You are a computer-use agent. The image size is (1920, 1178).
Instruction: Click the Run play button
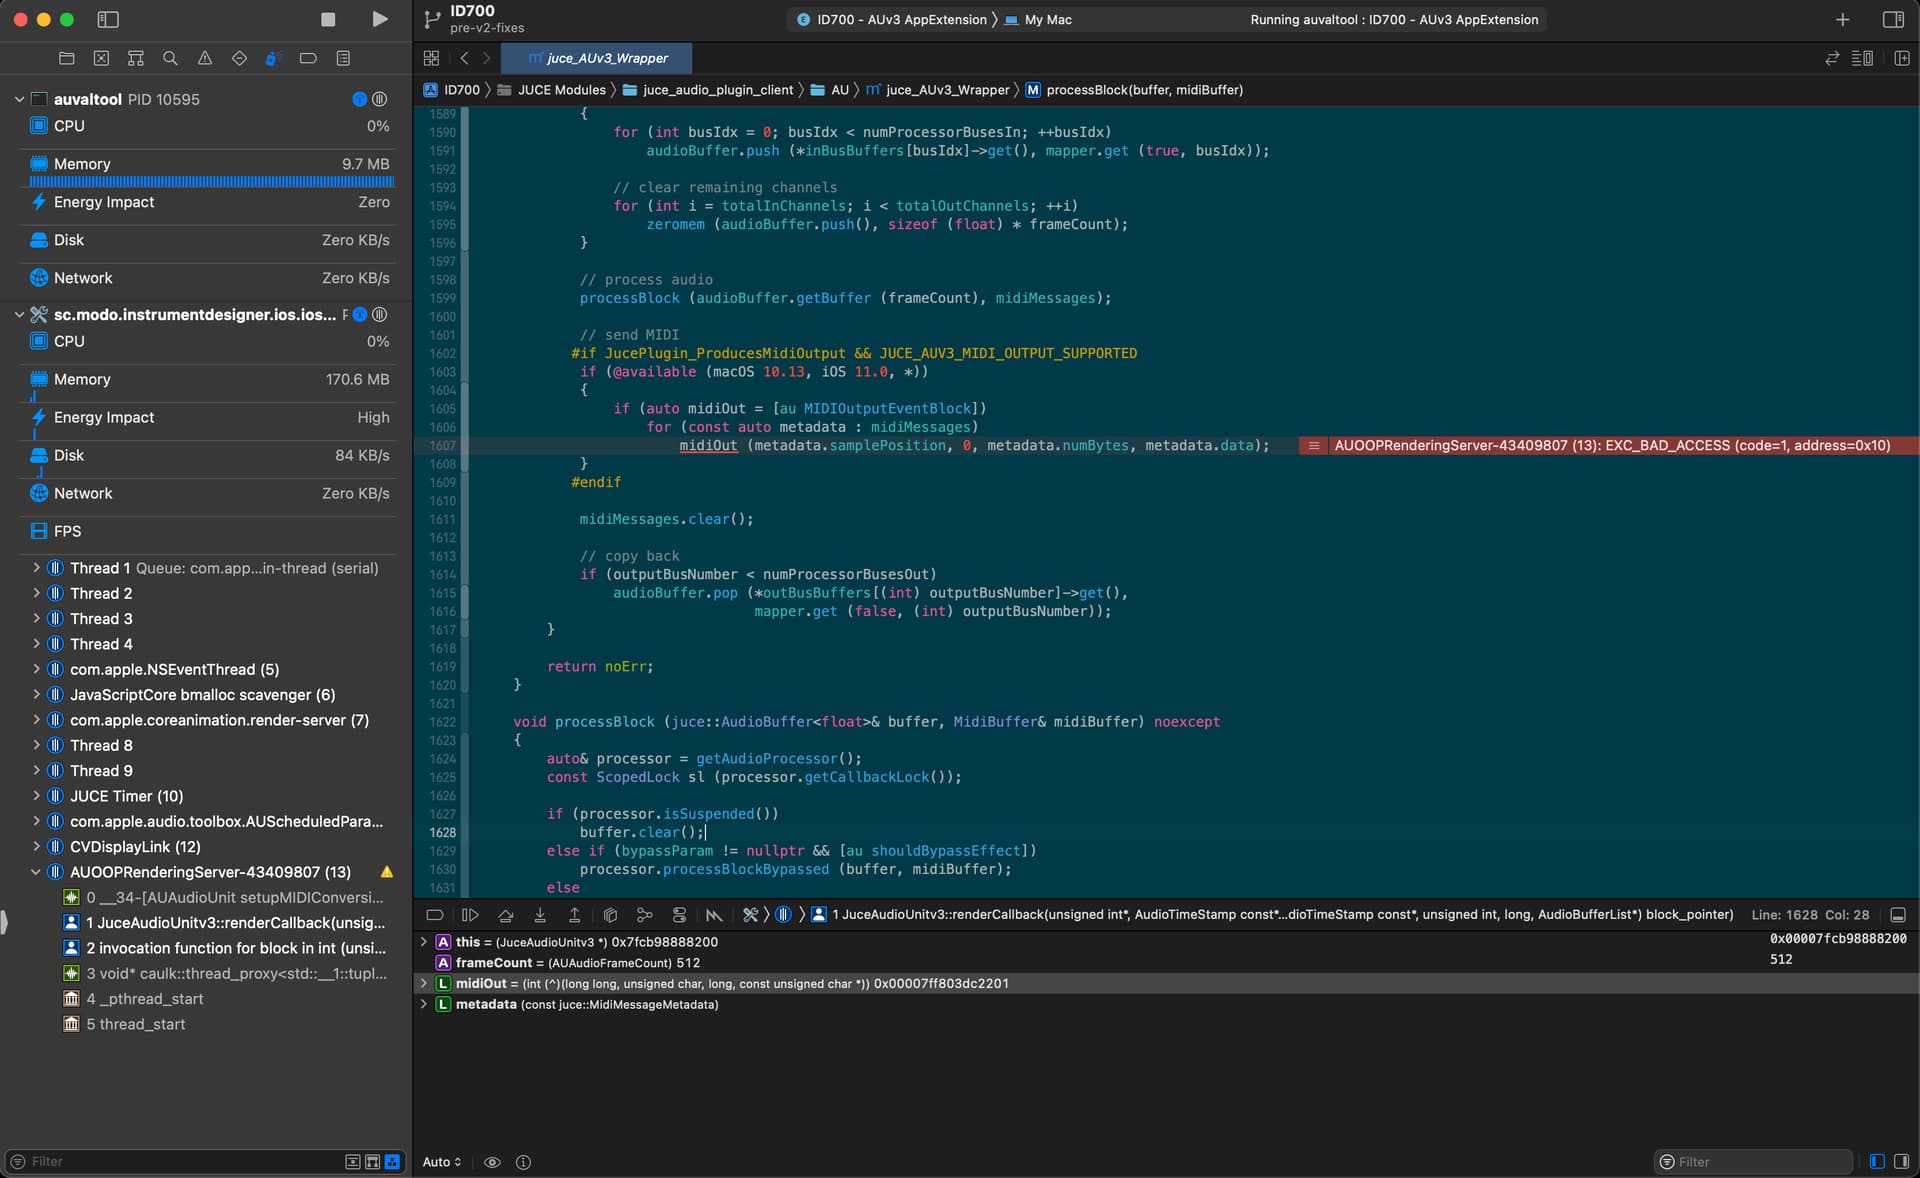(379, 19)
